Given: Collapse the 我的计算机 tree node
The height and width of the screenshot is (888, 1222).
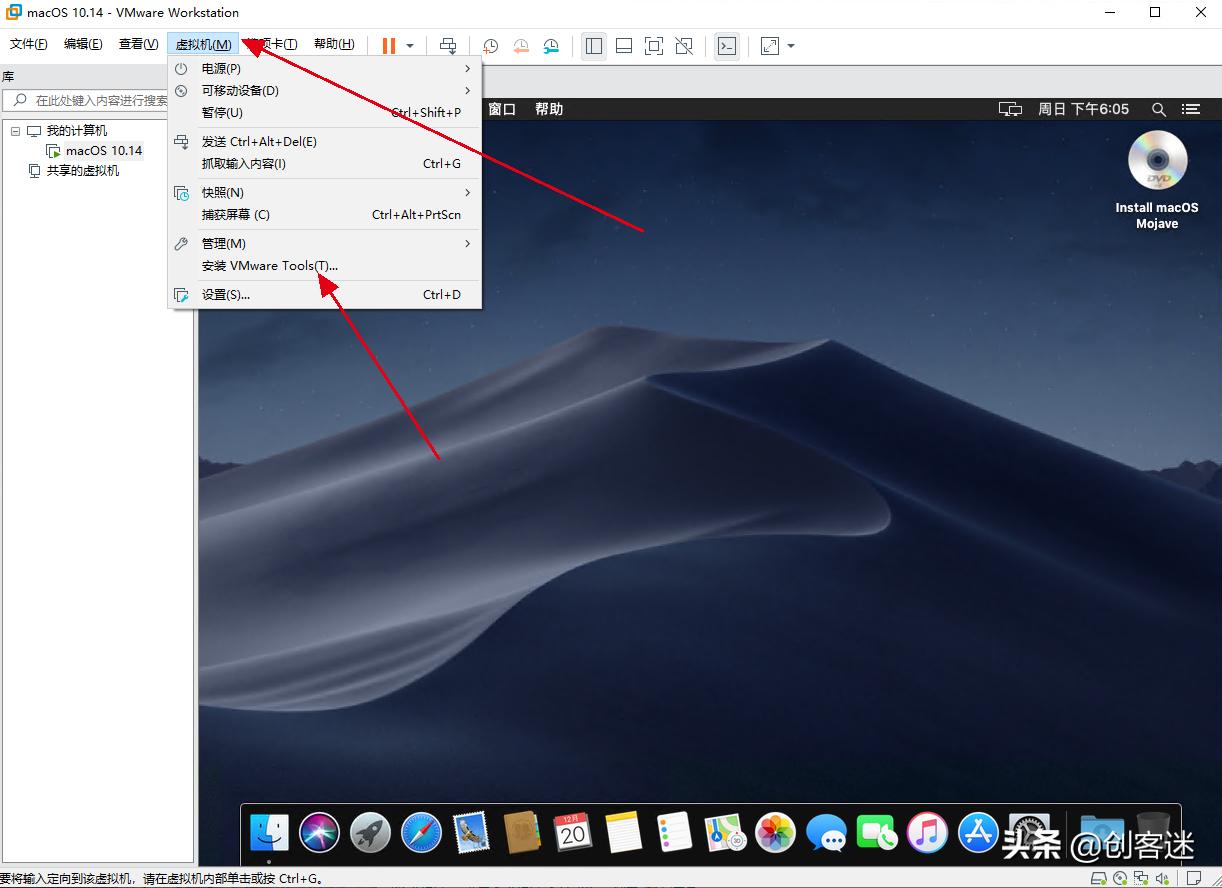Looking at the screenshot, I should click(15, 130).
